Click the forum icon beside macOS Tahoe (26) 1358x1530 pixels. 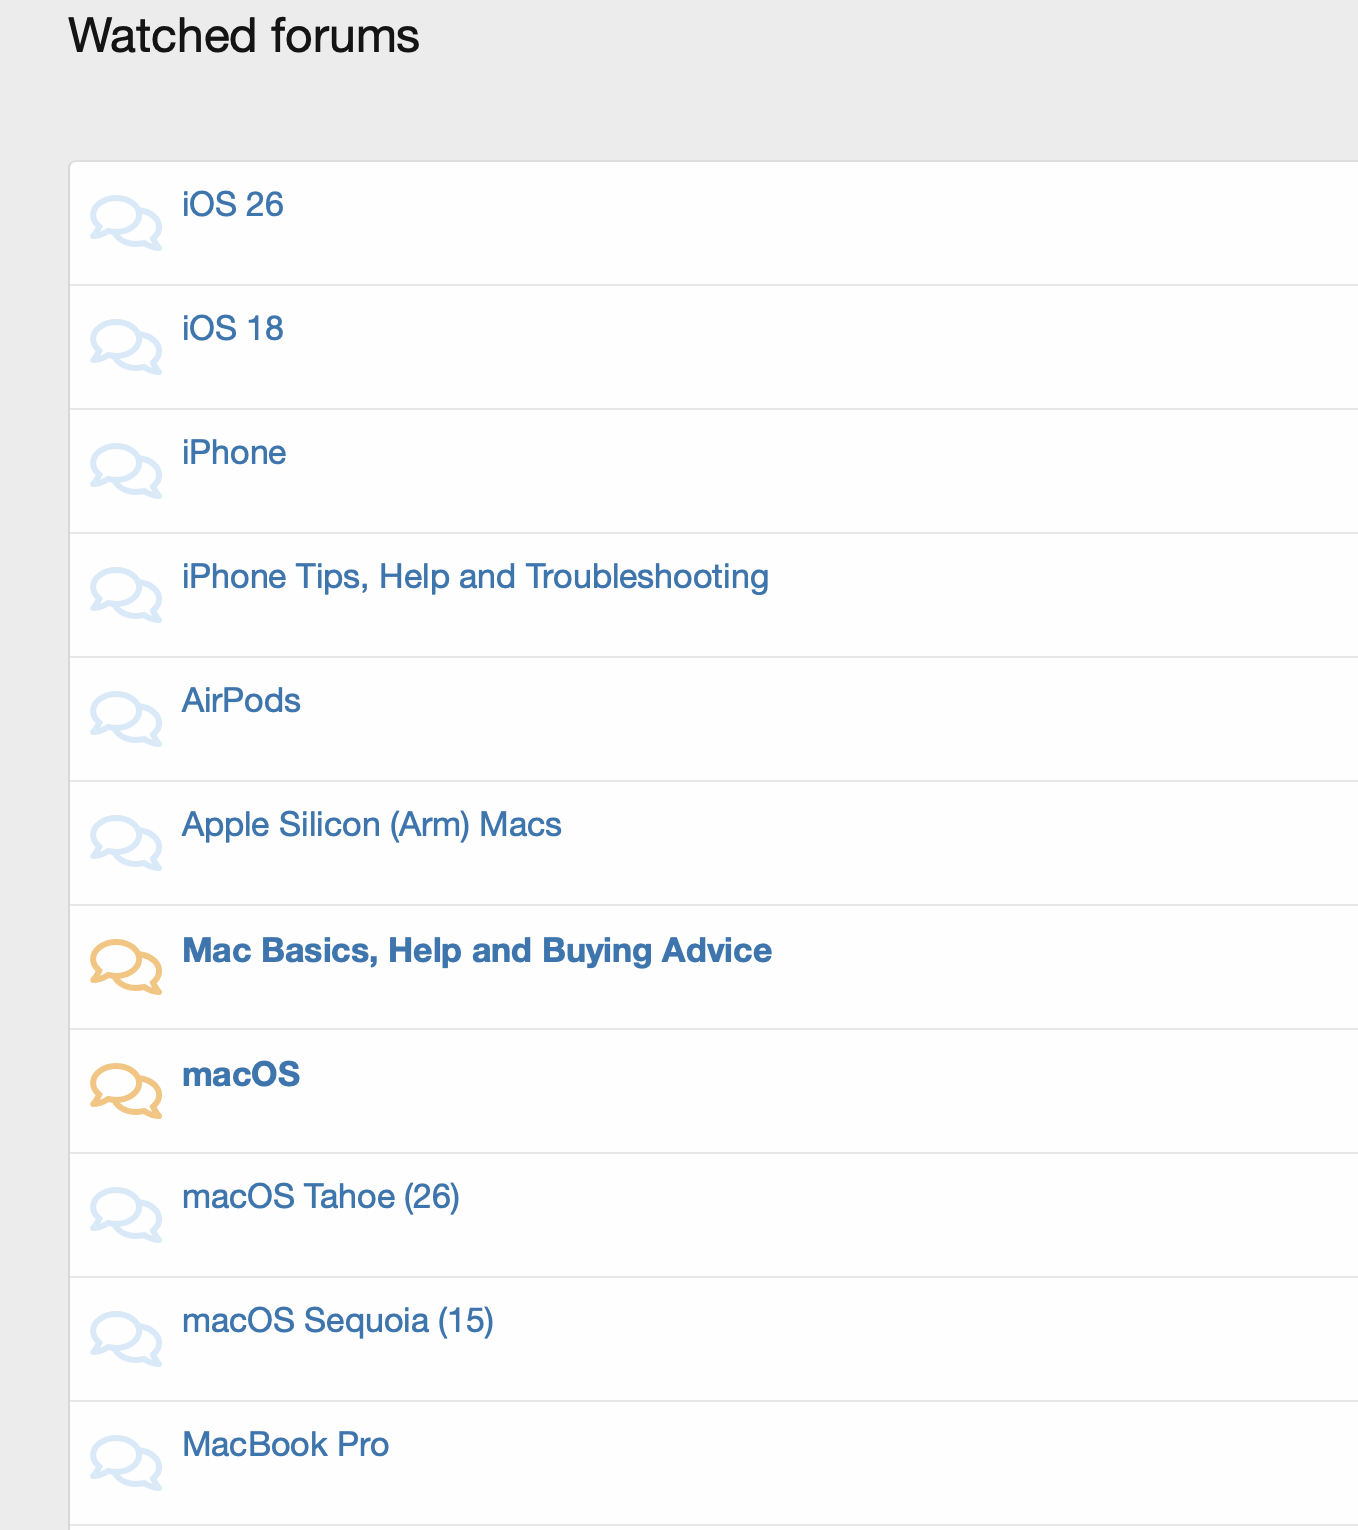pyautogui.click(x=126, y=1215)
